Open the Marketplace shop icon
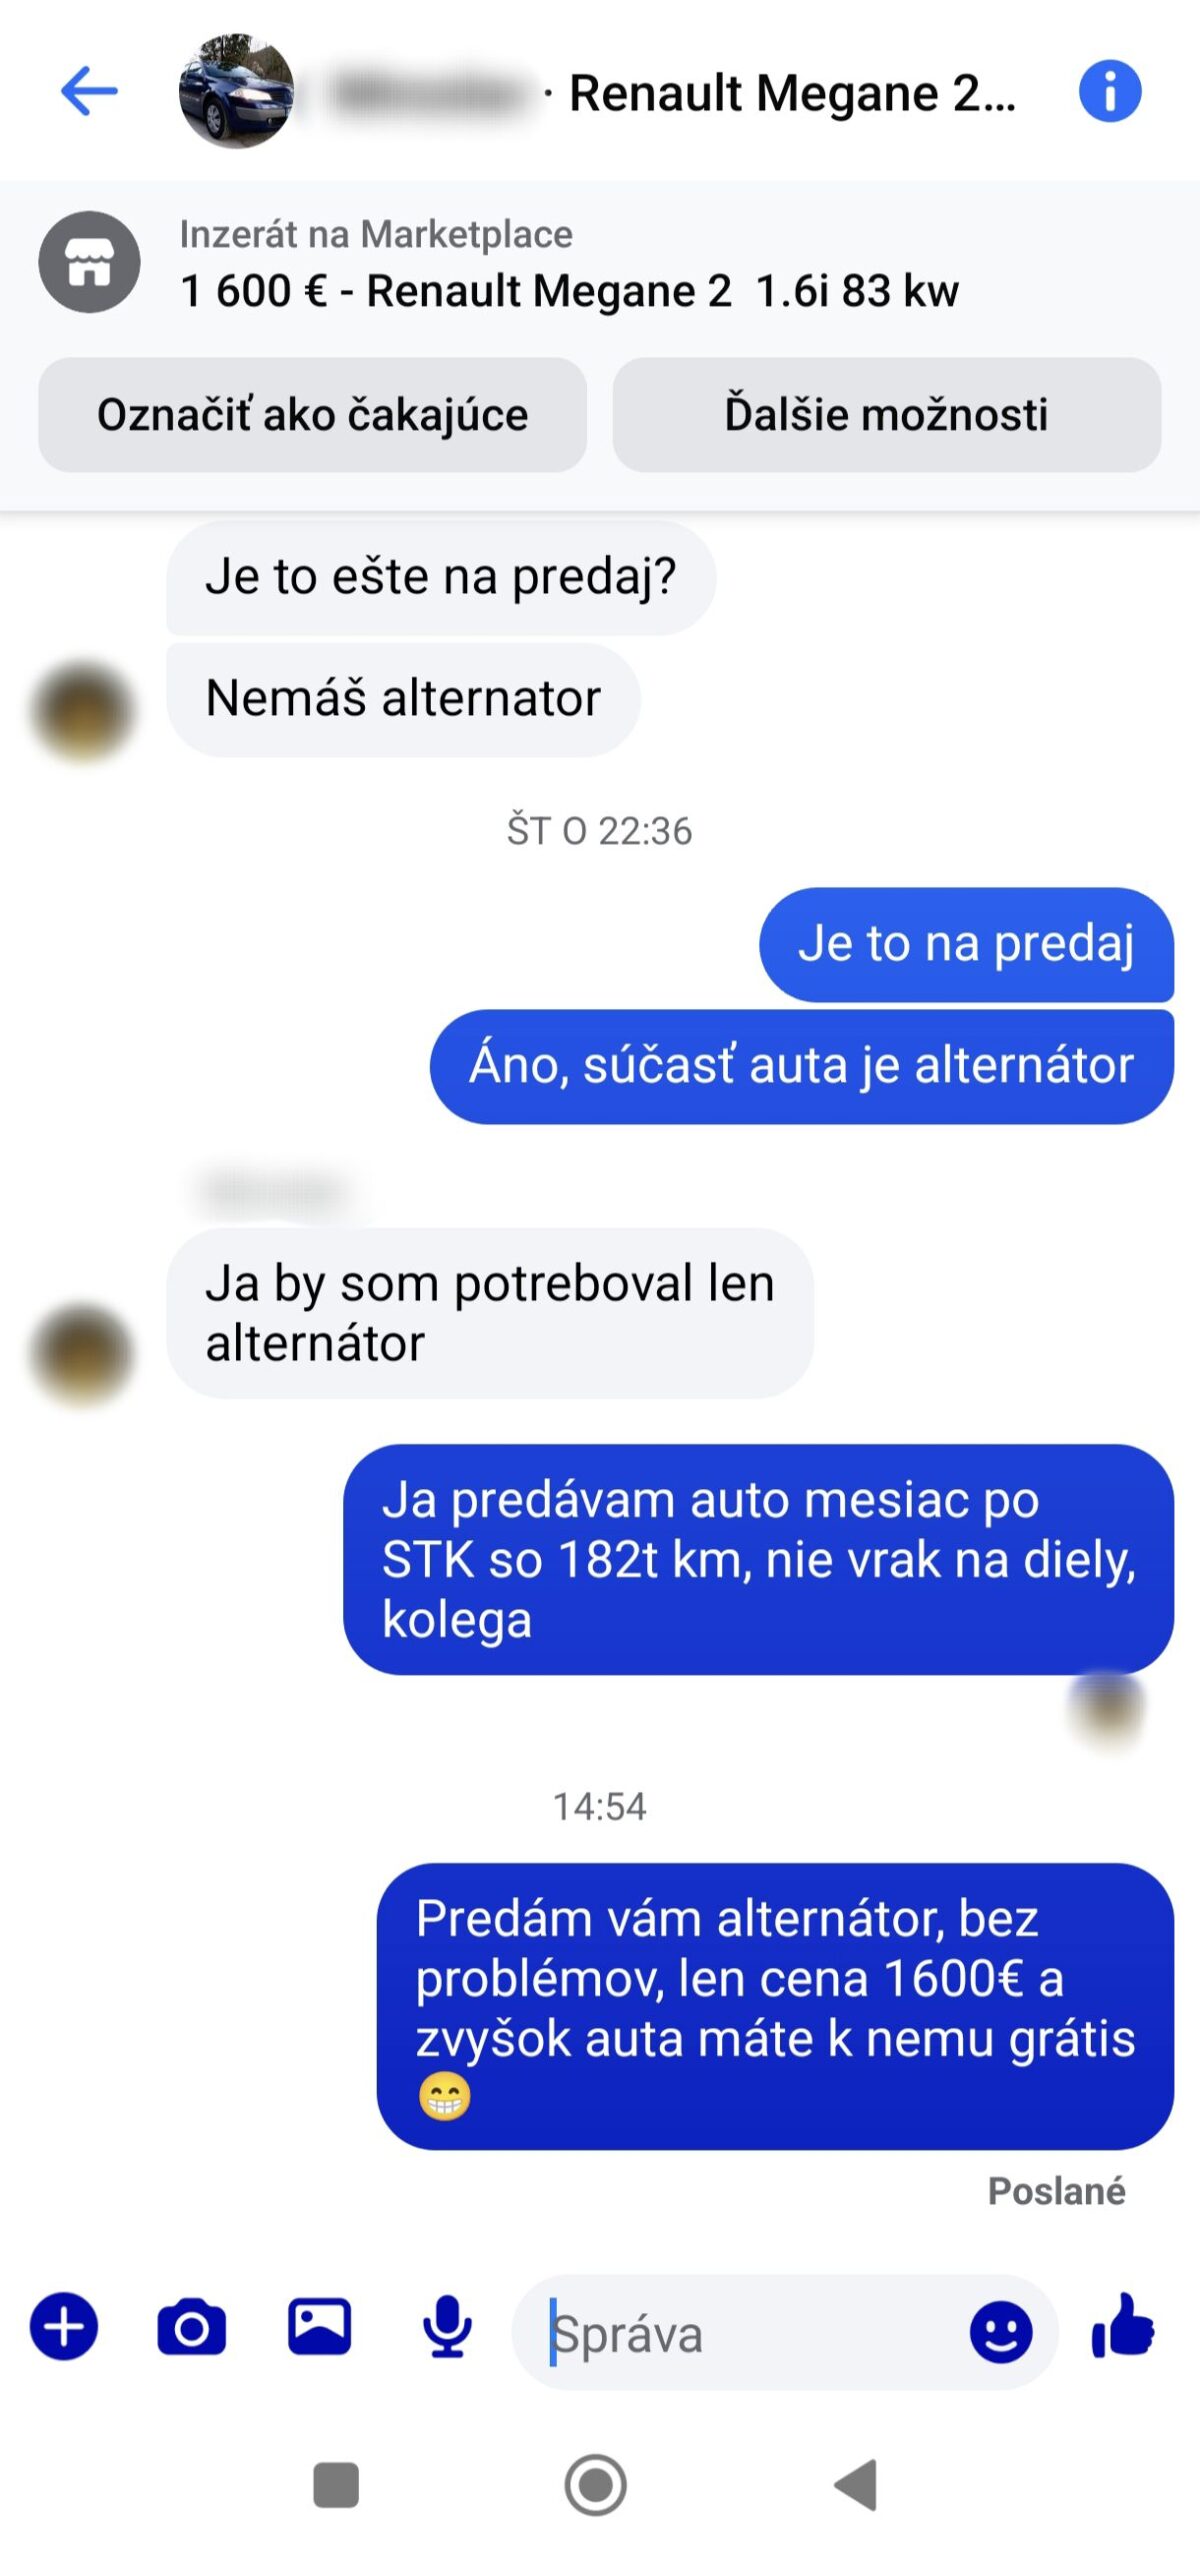Image resolution: width=1200 pixels, height=2560 pixels. pos(89,262)
